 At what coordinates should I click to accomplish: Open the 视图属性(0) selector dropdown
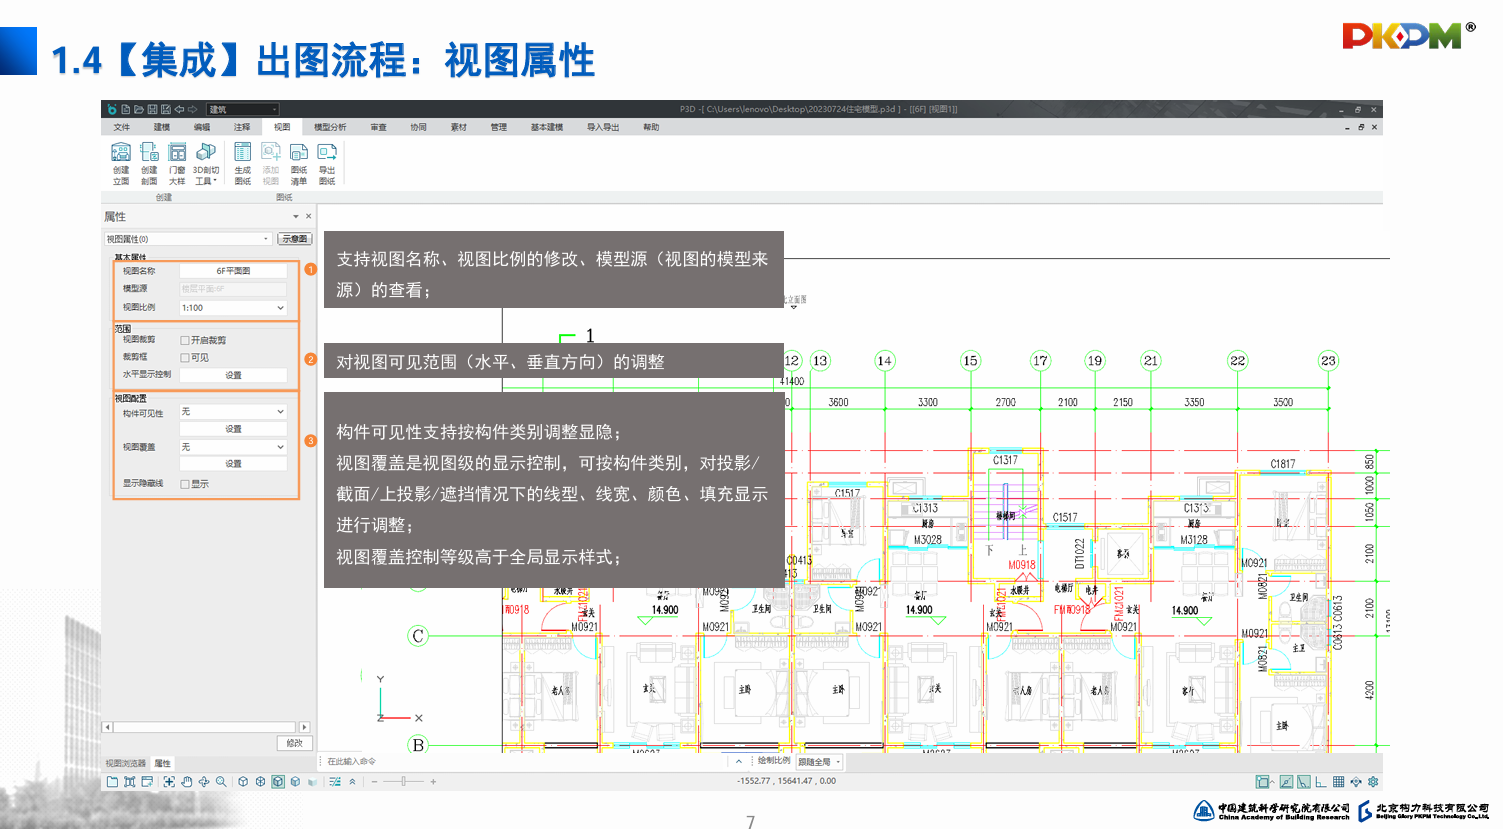(x=188, y=239)
